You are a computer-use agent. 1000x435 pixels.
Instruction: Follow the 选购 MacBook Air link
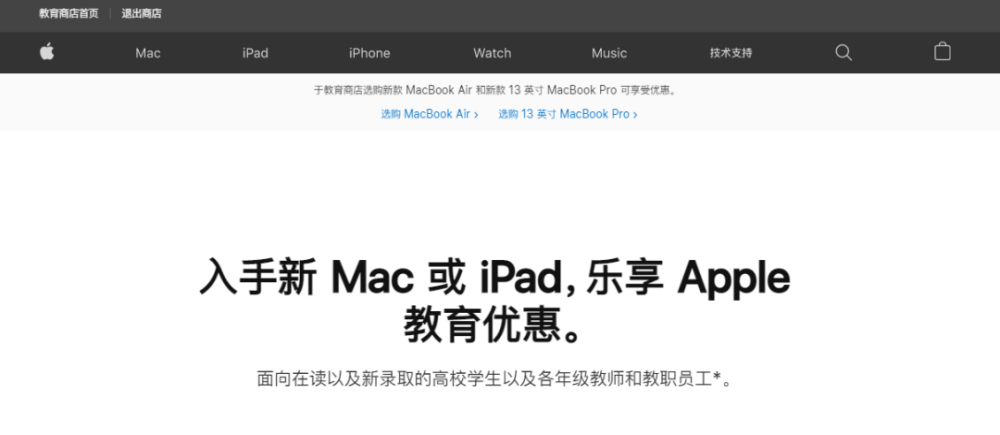pos(429,114)
